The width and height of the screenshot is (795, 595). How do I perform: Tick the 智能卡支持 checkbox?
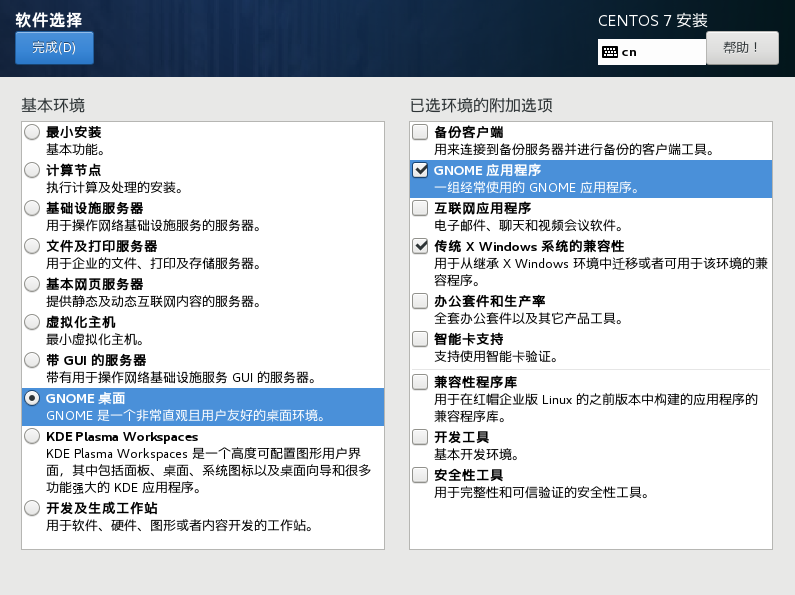pos(420,339)
